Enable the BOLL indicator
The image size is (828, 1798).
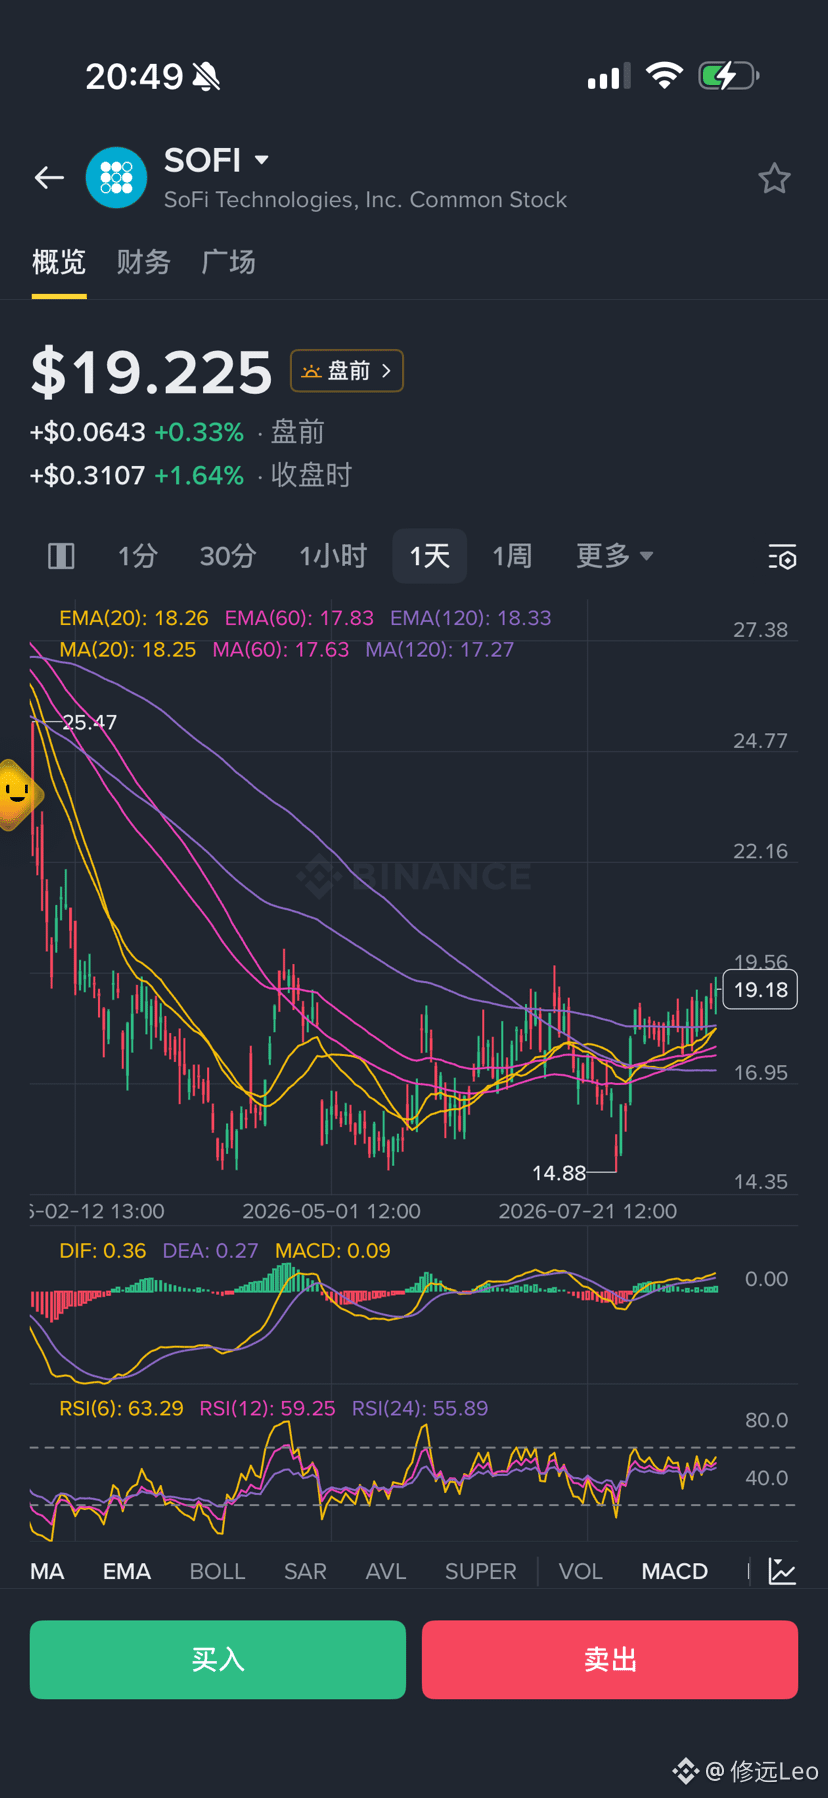(217, 1571)
